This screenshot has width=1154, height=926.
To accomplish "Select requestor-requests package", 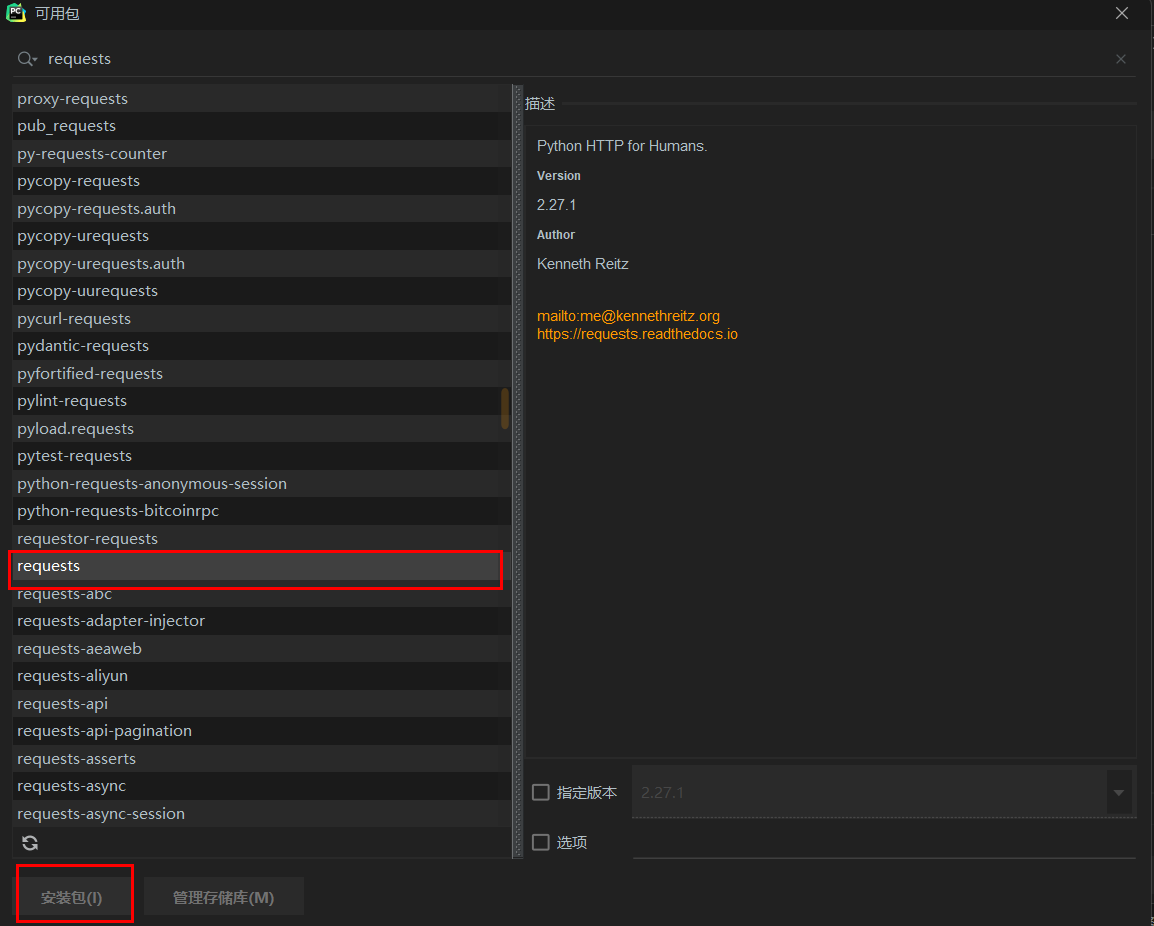I will (261, 539).
